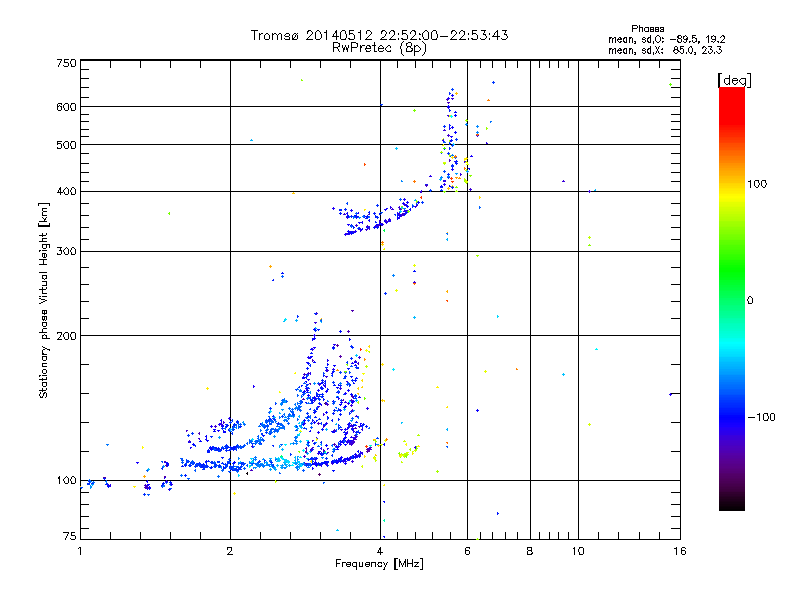Image resolution: width=800 pixels, height=600 pixels.
Task: Click the x-axis tick label '16'
Action: pos(680,551)
